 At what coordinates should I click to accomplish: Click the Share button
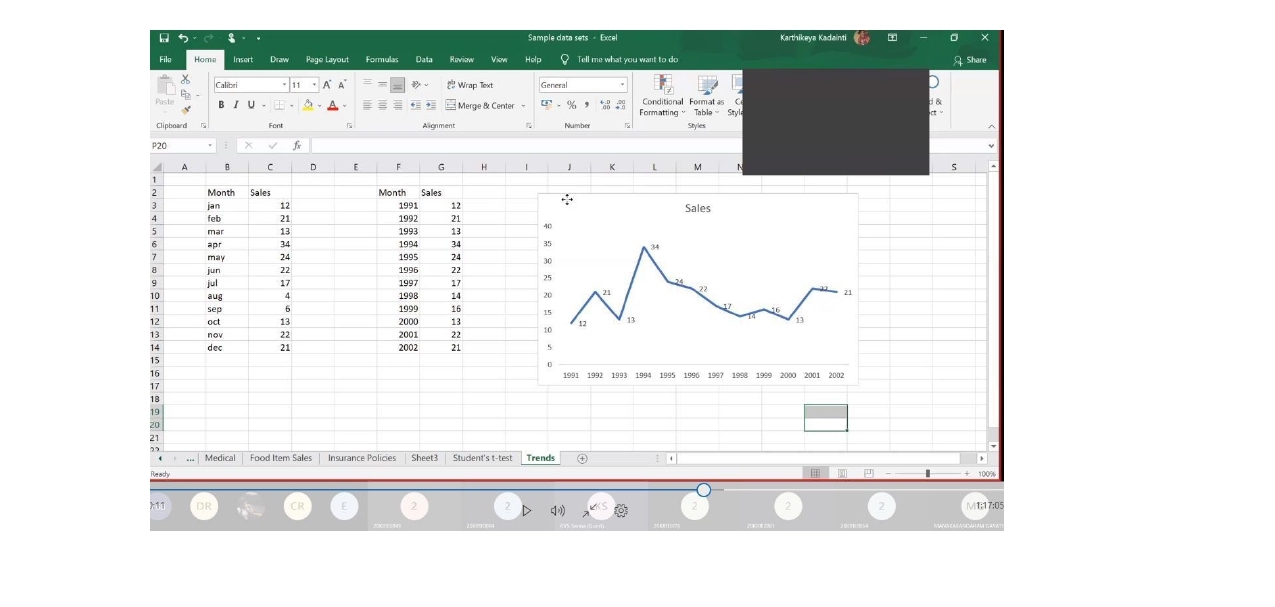point(970,60)
